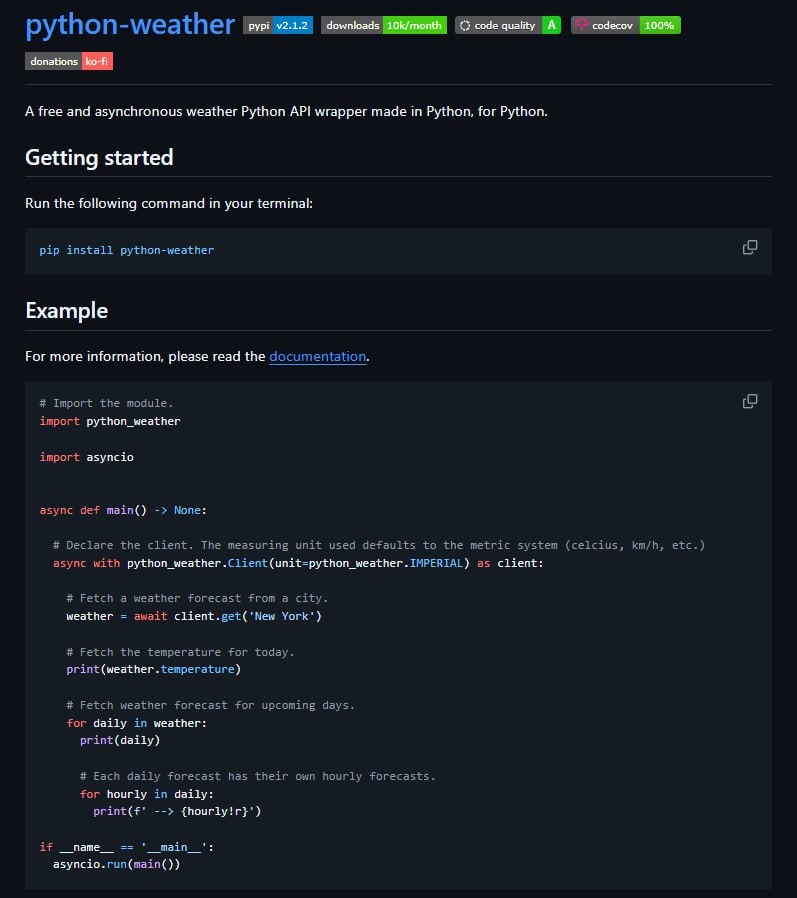Screen dimensions: 797x898
Task: Click the 'Run the following command' text
Action: tap(169, 203)
